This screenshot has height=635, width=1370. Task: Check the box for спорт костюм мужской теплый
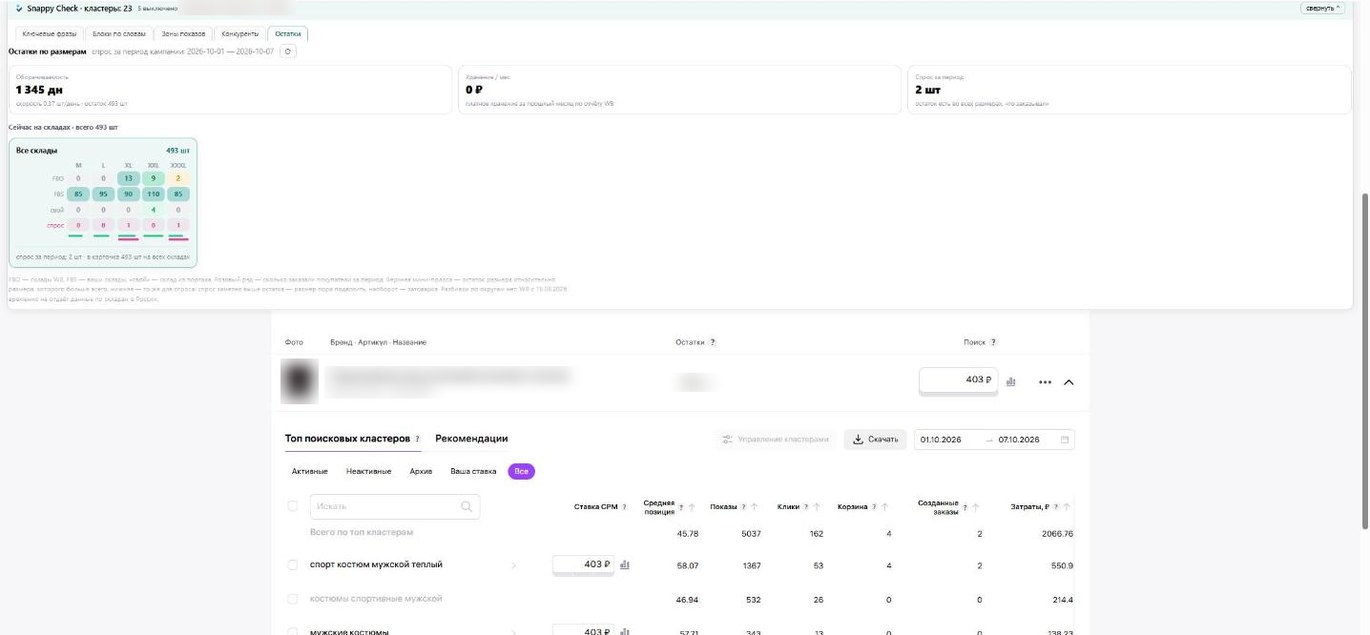click(x=293, y=565)
